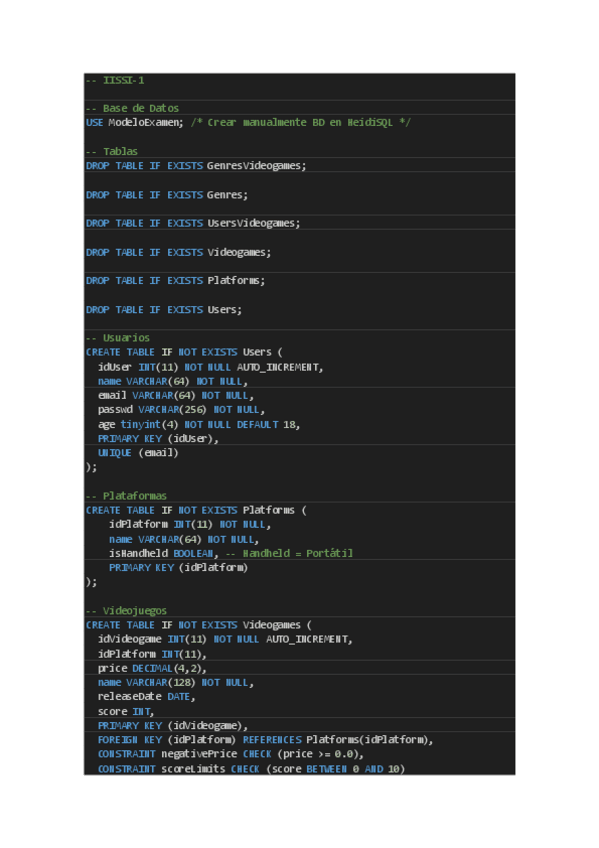The height and width of the screenshot is (848, 599).
Task: Click the DROP TABLE Platforms line
Action: (175, 281)
